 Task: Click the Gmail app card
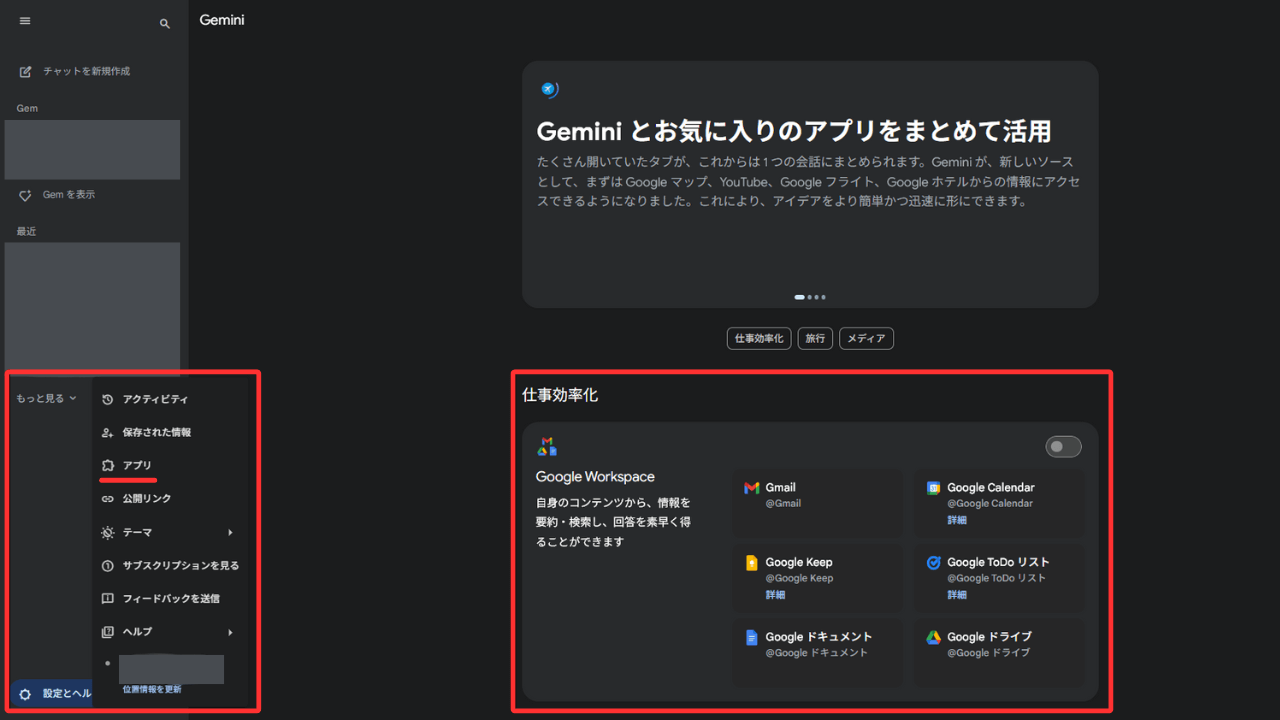pos(818,503)
